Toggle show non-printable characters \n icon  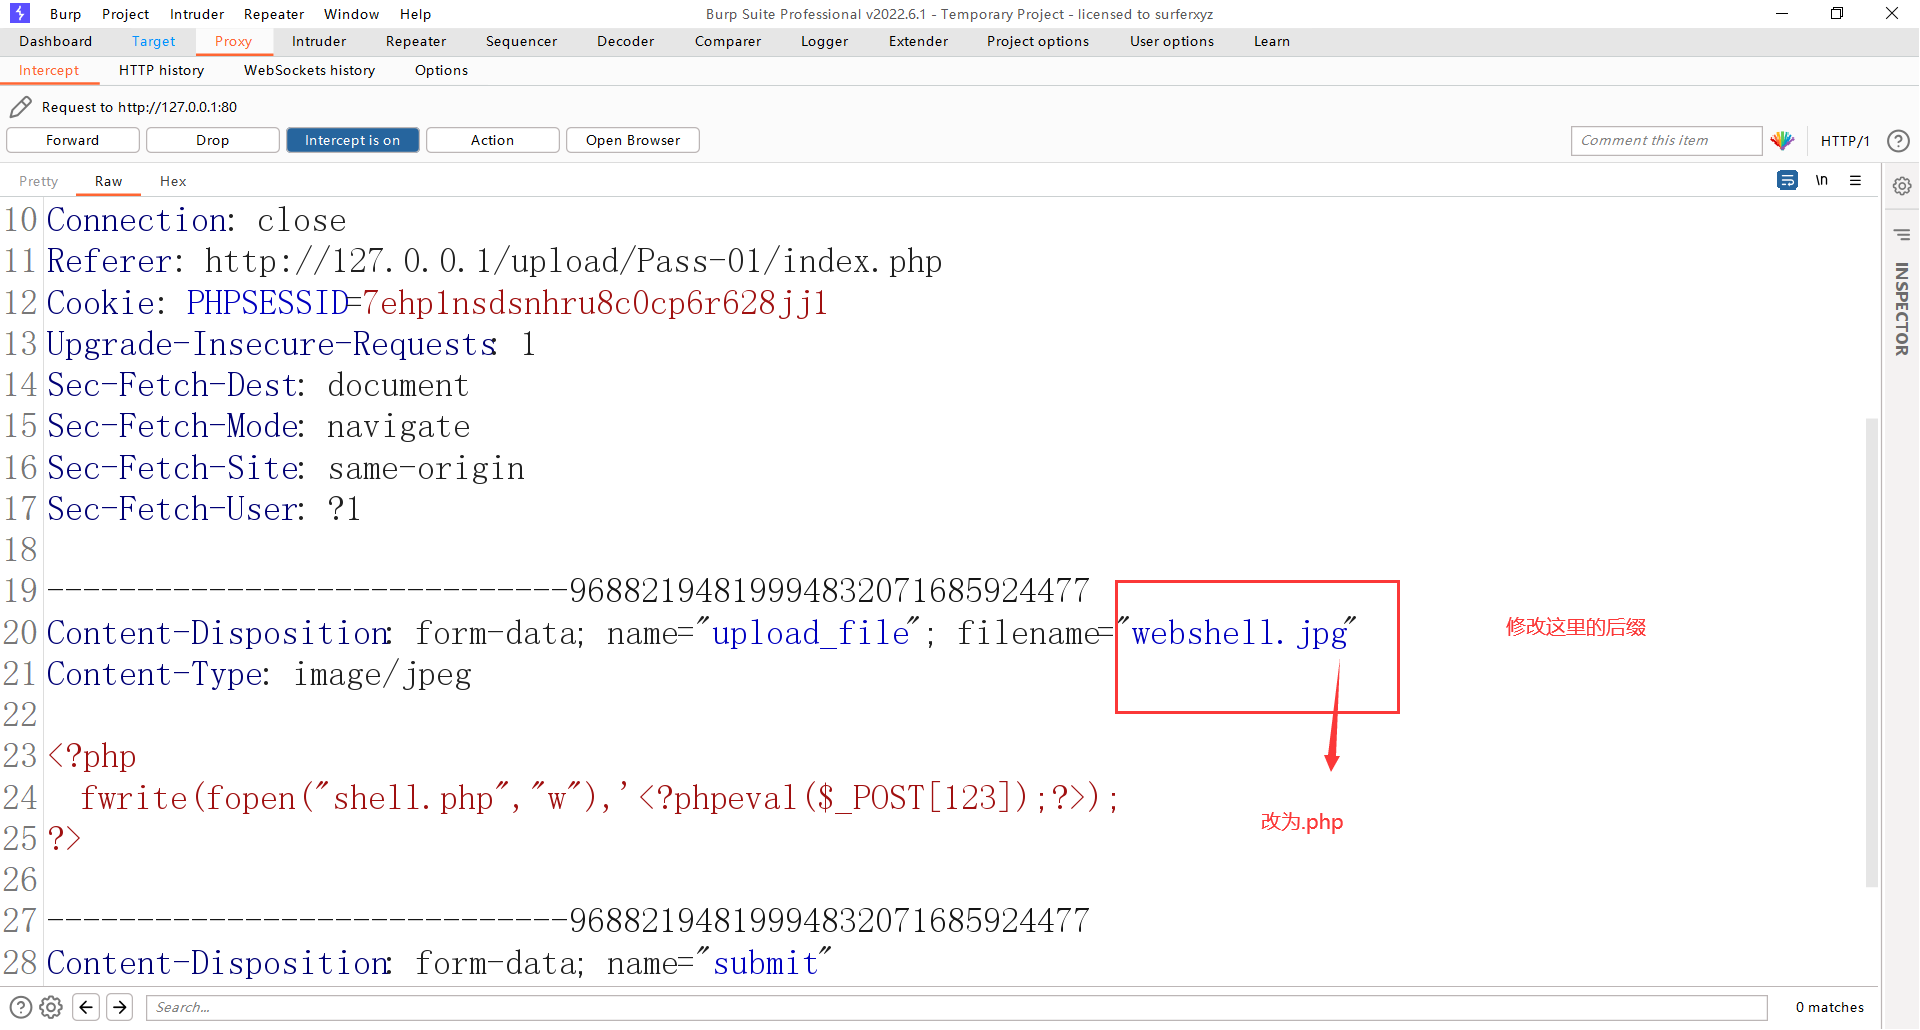[1822, 180]
